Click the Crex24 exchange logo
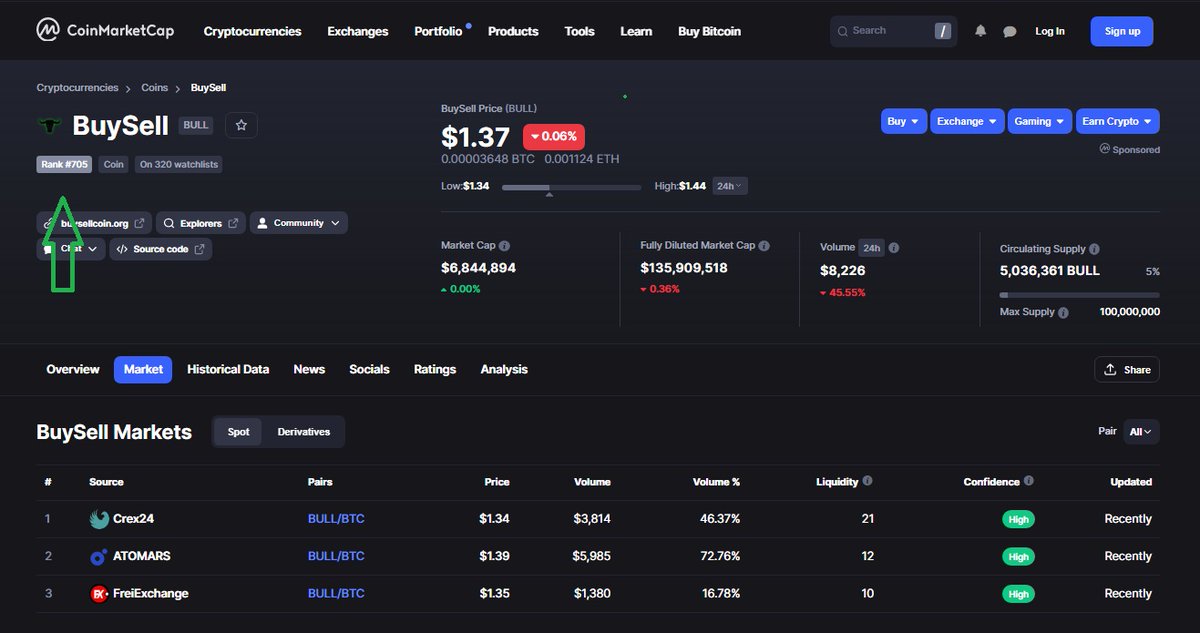1200x633 pixels. coord(99,519)
